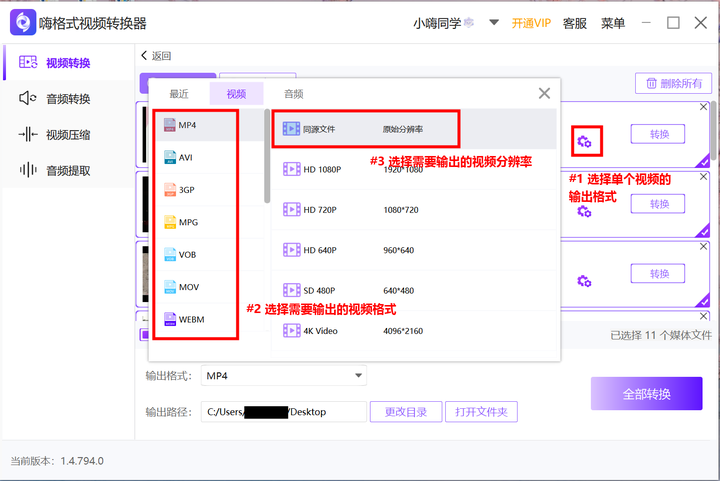The height and width of the screenshot is (481, 720).
Task: Switch to the 音频 tab
Action: pyautogui.click(x=294, y=94)
